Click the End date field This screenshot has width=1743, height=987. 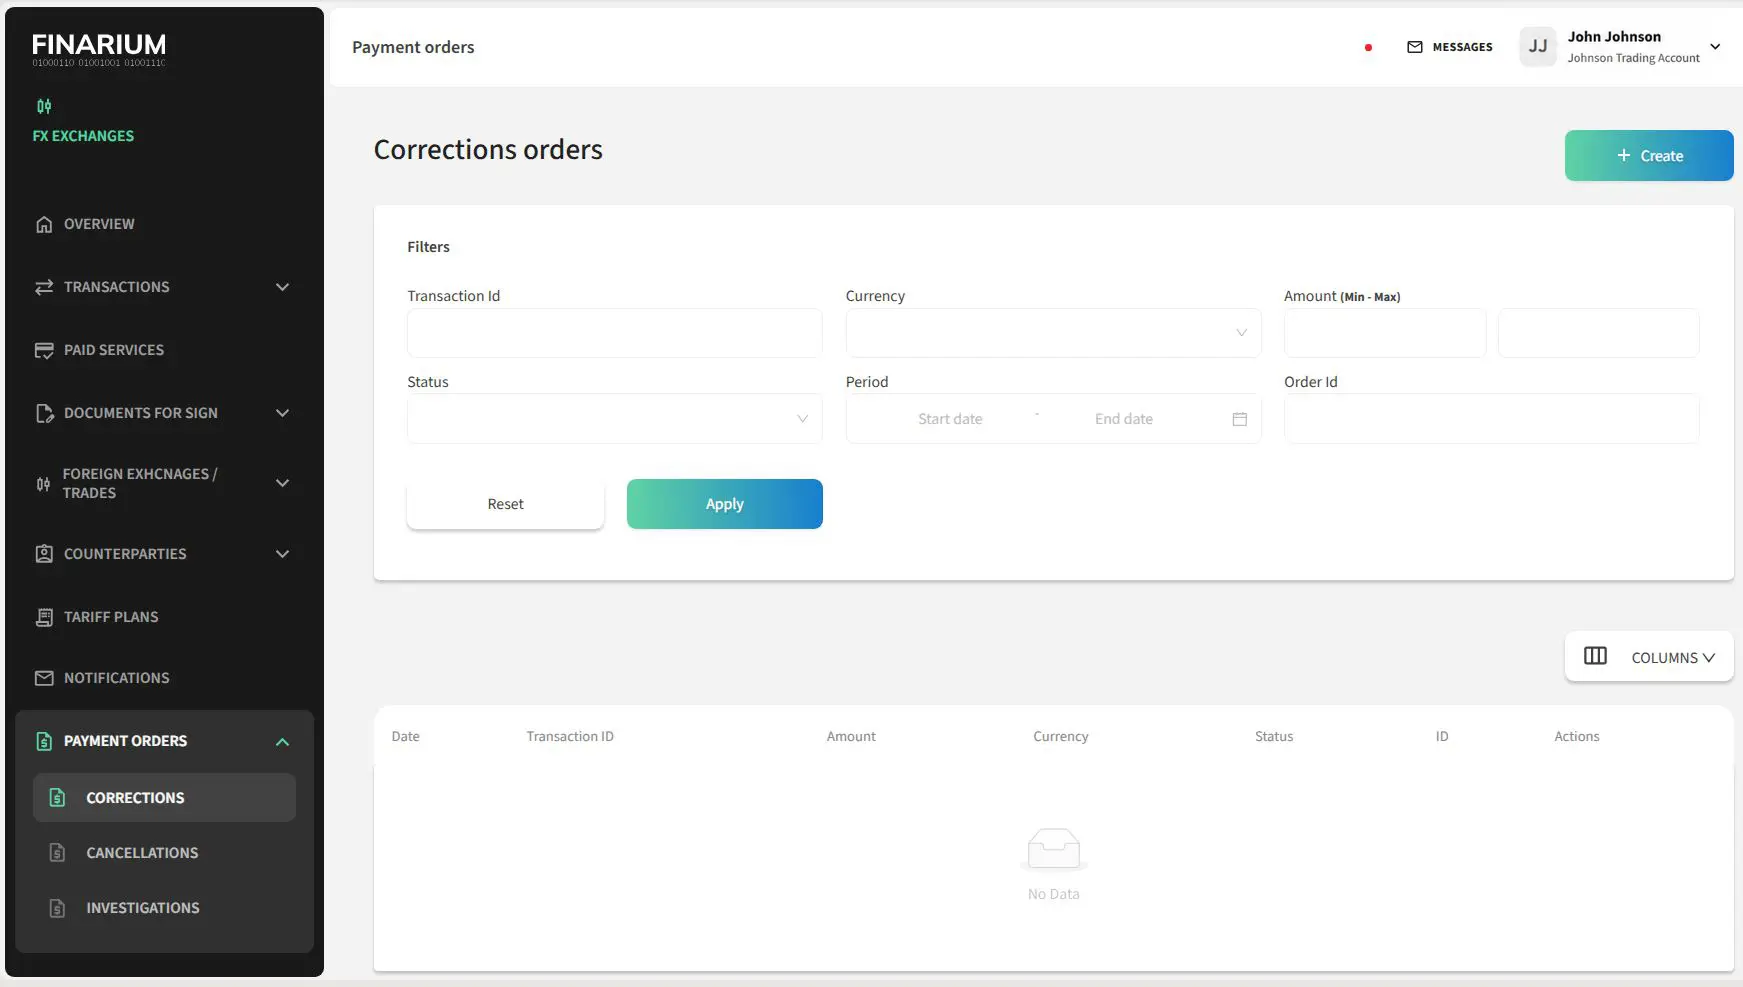pyautogui.click(x=1124, y=419)
